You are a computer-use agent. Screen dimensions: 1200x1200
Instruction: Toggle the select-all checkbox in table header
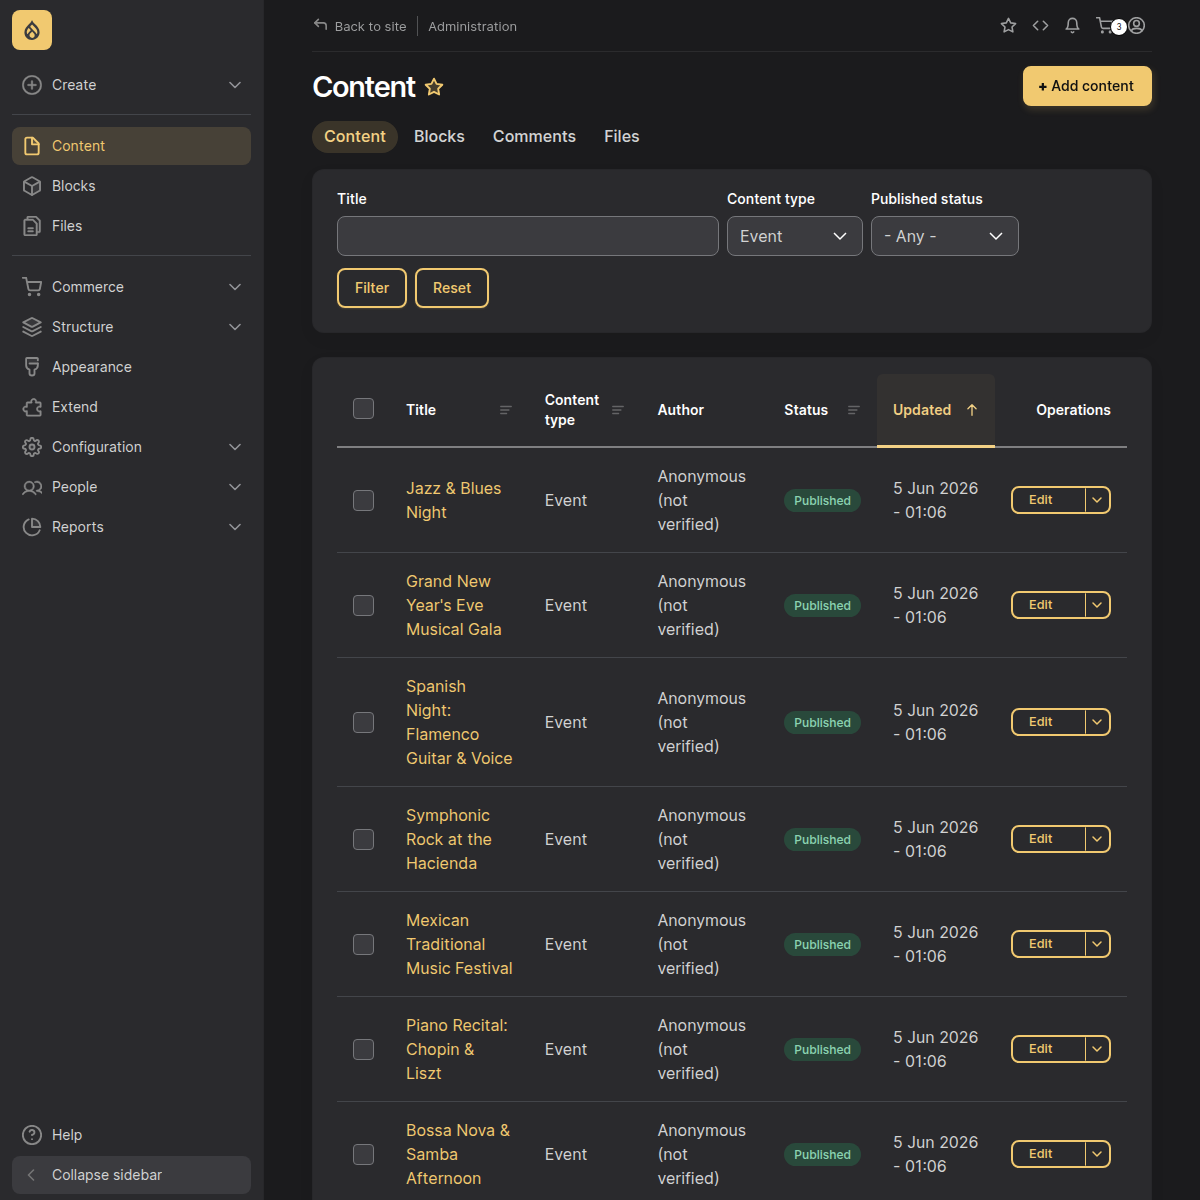point(364,408)
